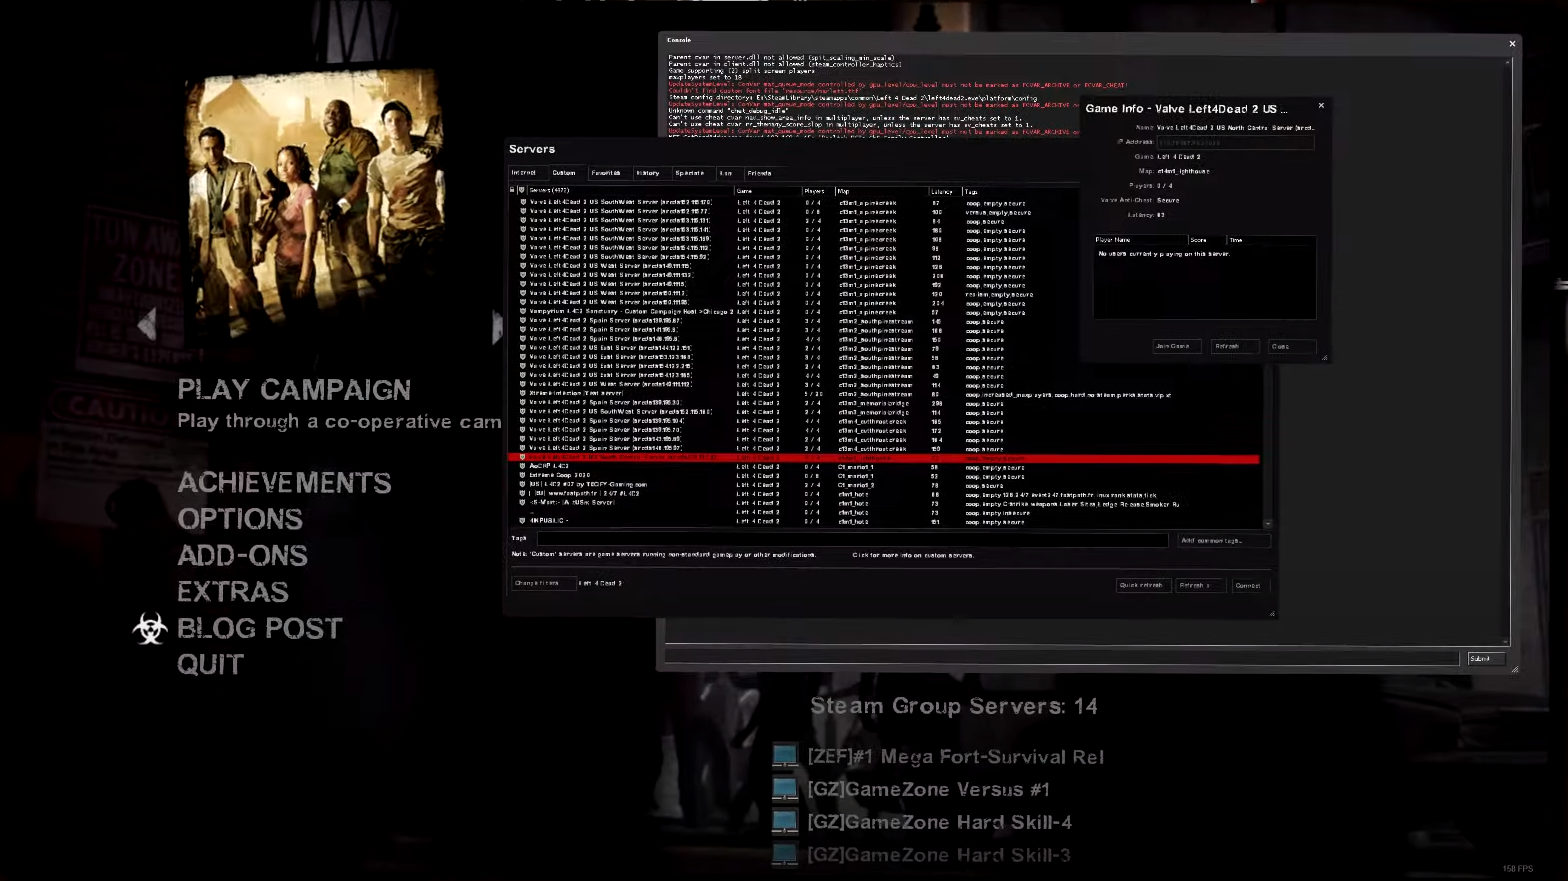The height and width of the screenshot is (881, 1568).
Task: Click the right arrow beside the campaign poster
Action: (497, 327)
